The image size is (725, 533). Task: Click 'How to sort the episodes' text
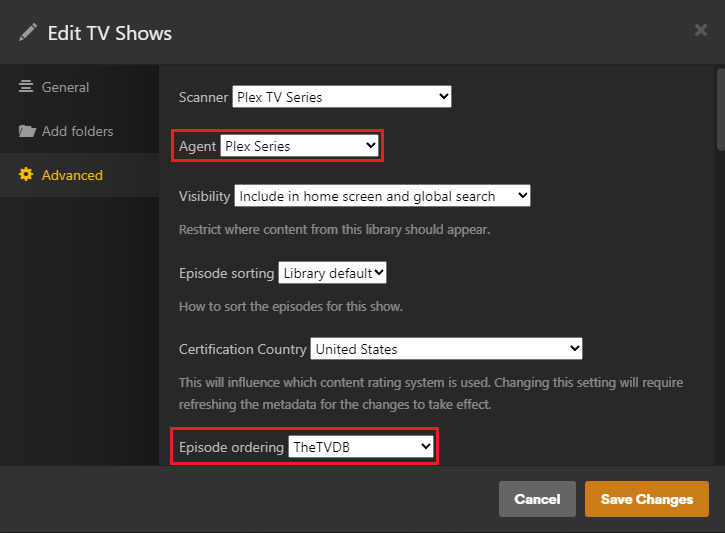point(291,306)
